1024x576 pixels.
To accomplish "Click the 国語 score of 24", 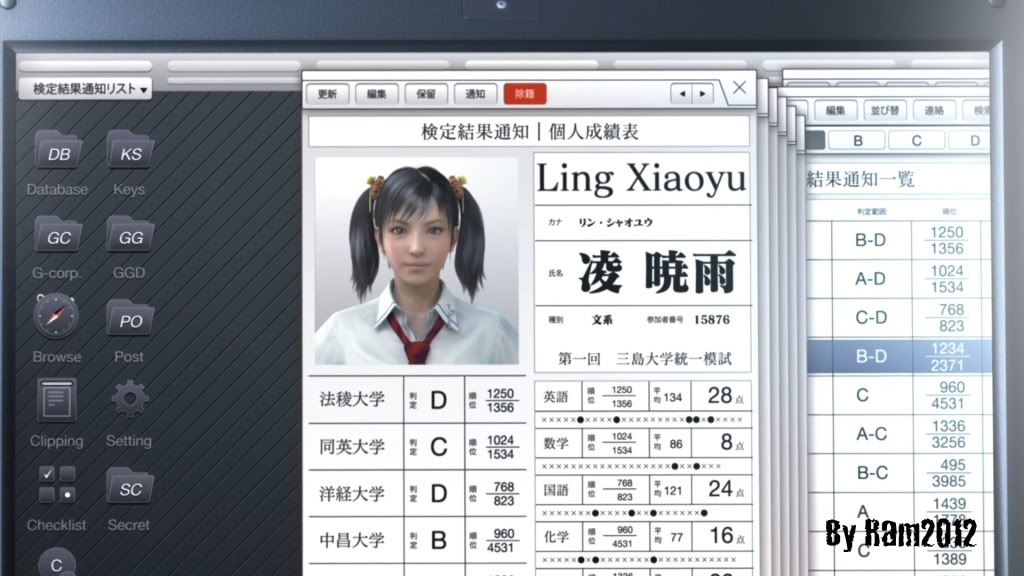I will pyautogui.click(x=720, y=488).
